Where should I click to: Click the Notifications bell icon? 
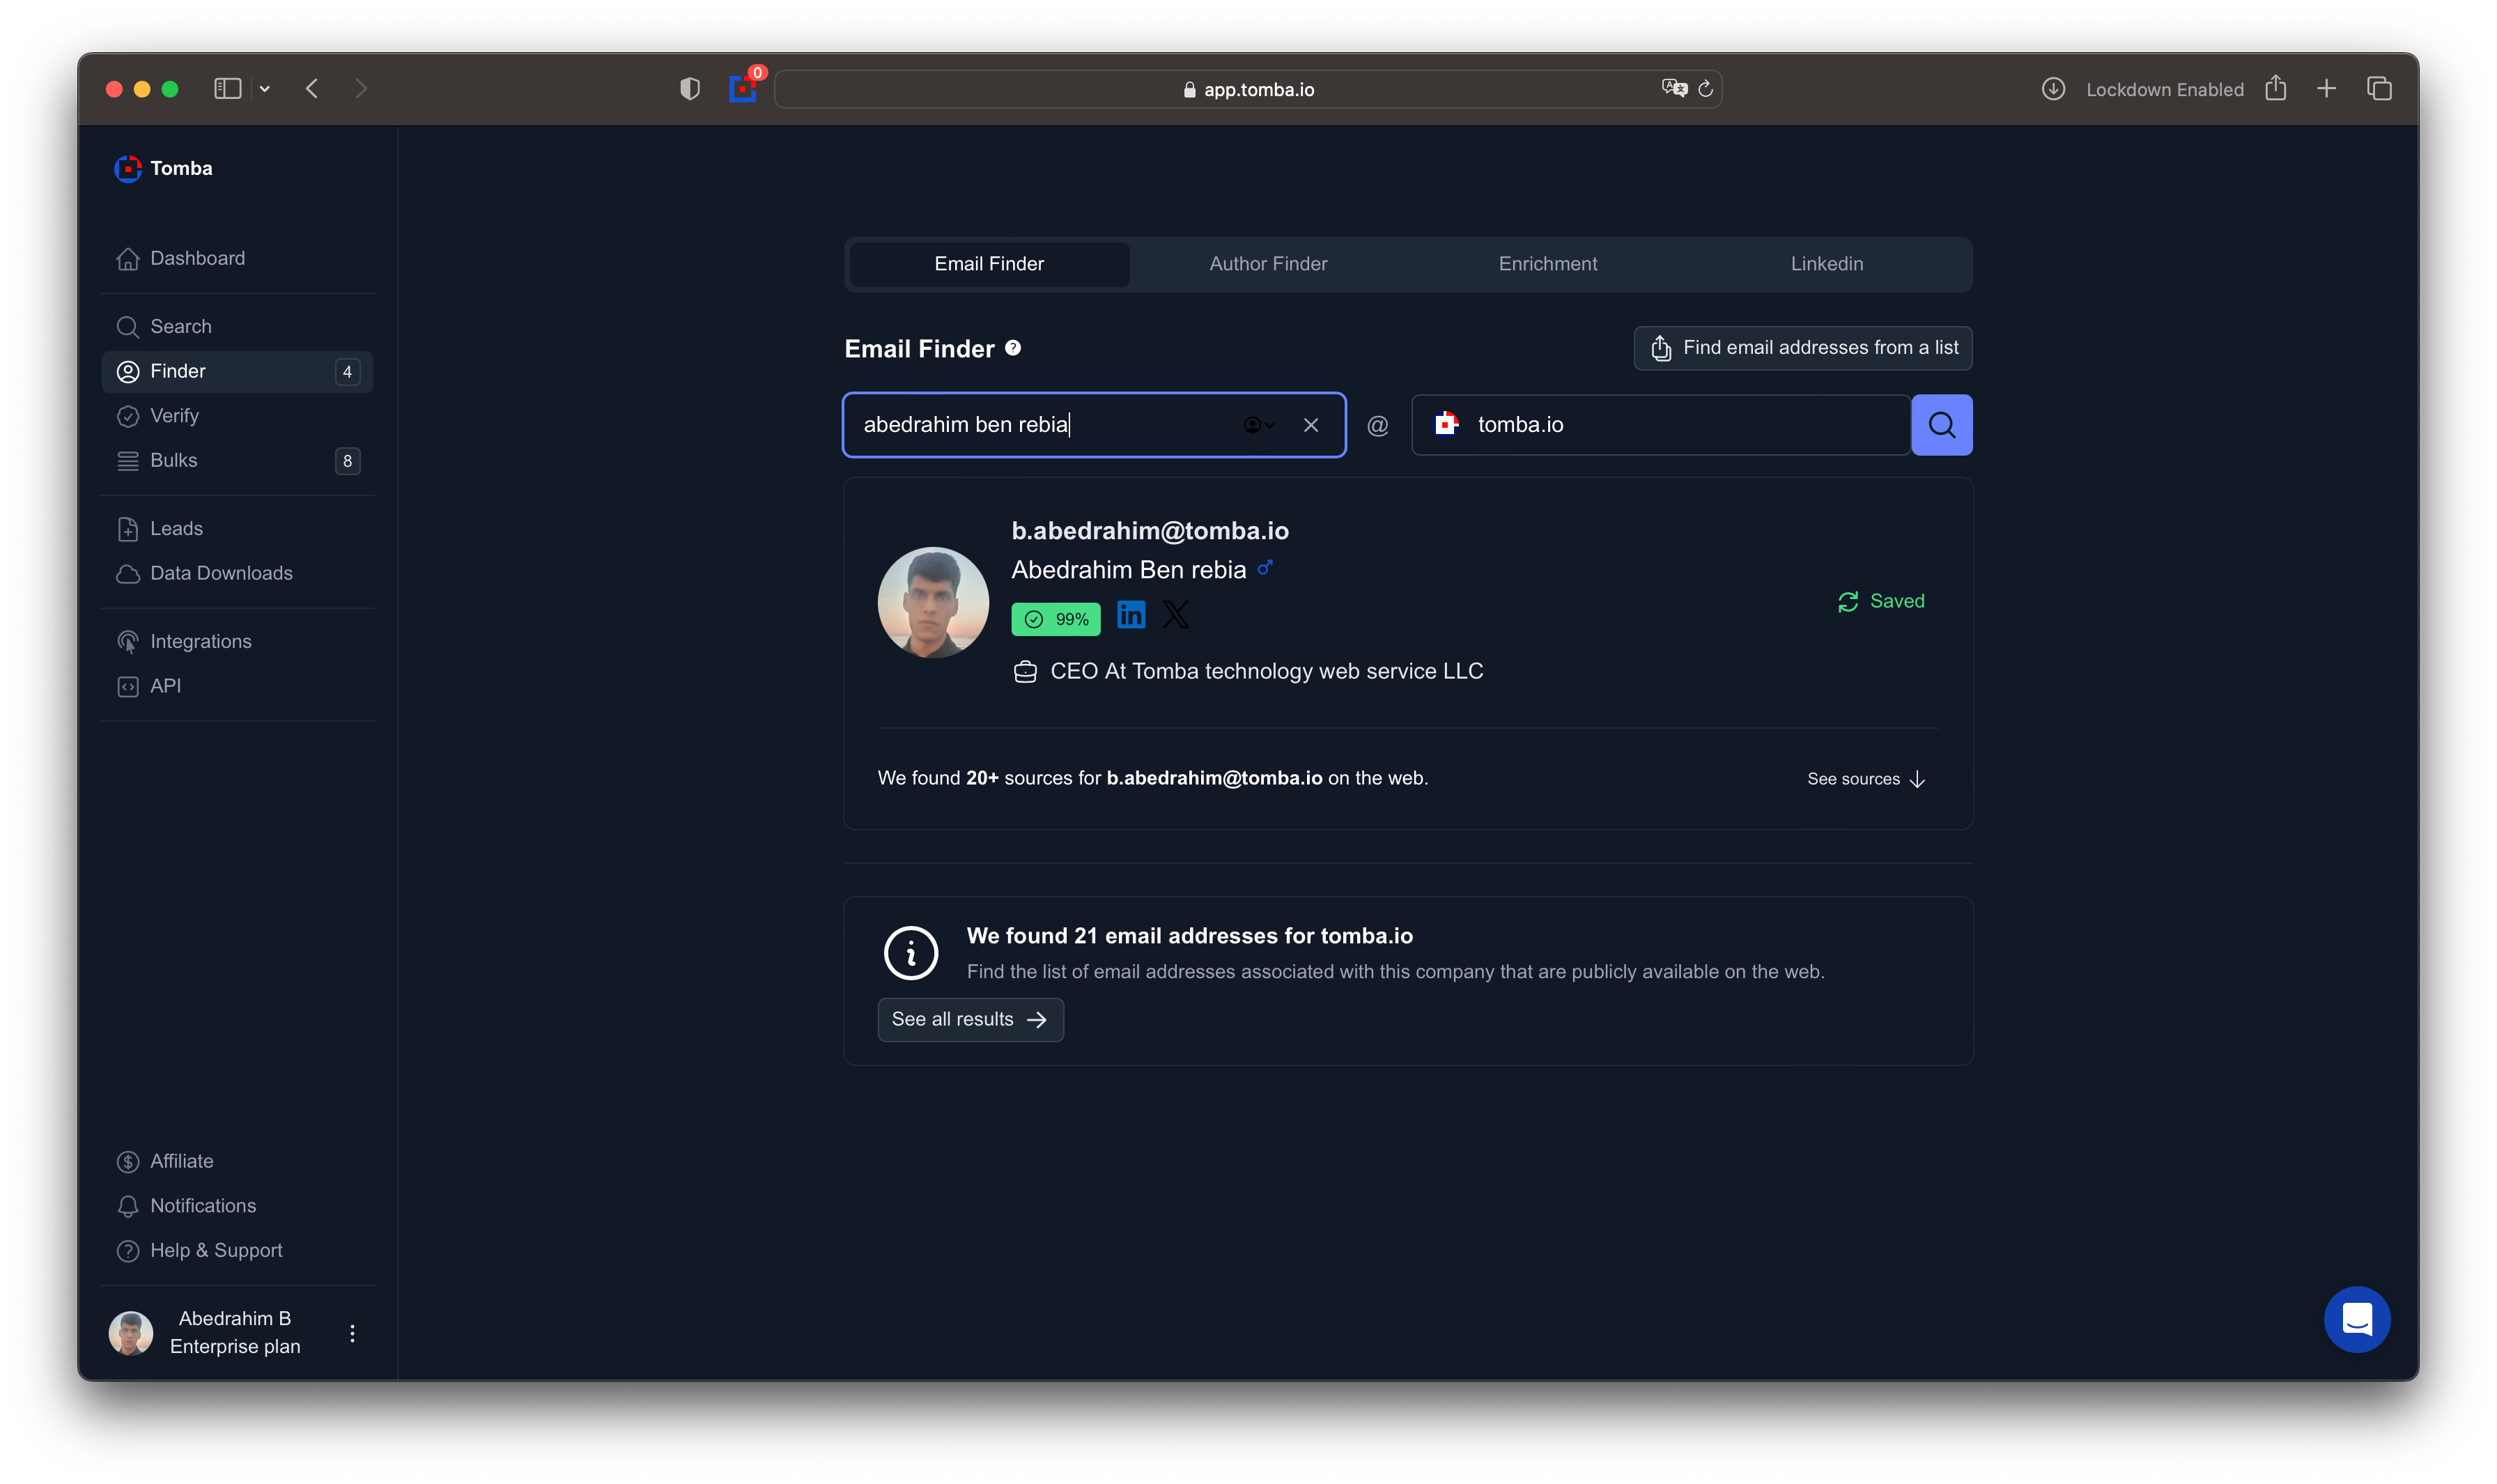coord(128,1206)
